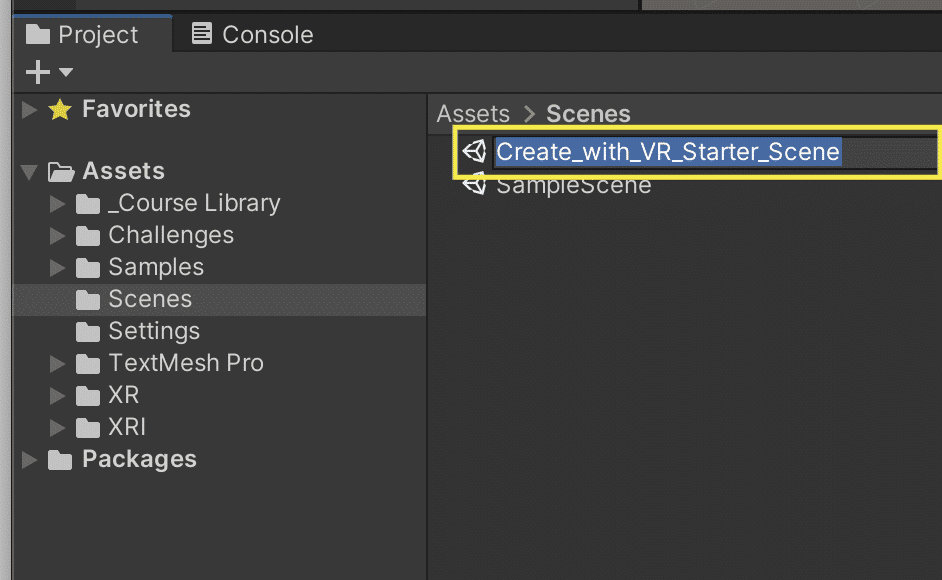
Task: Expand the Packages section
Action: [x=29, y=460]
